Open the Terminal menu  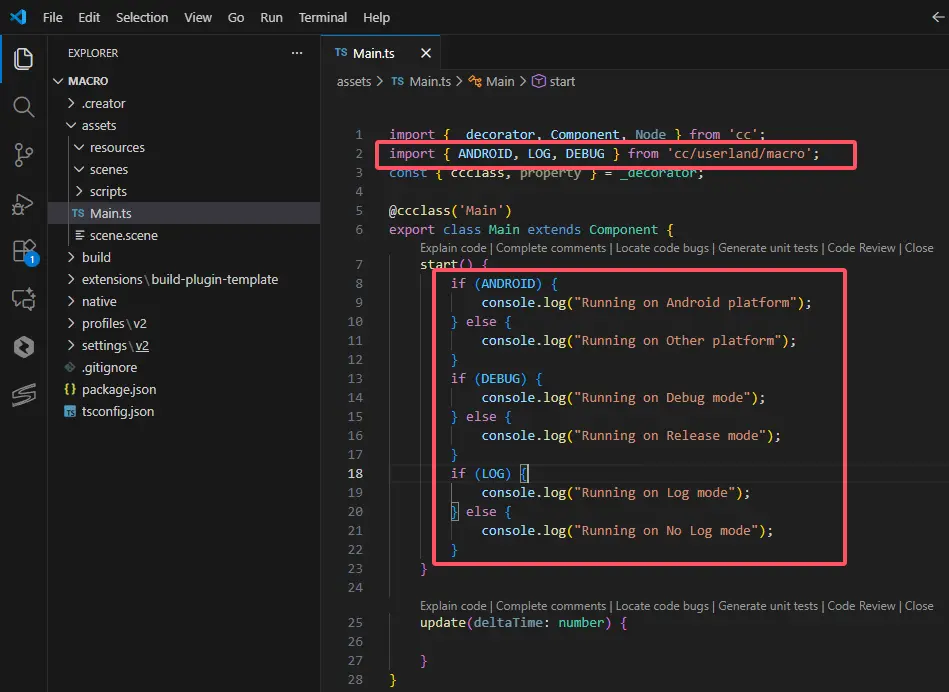[323, 17]
